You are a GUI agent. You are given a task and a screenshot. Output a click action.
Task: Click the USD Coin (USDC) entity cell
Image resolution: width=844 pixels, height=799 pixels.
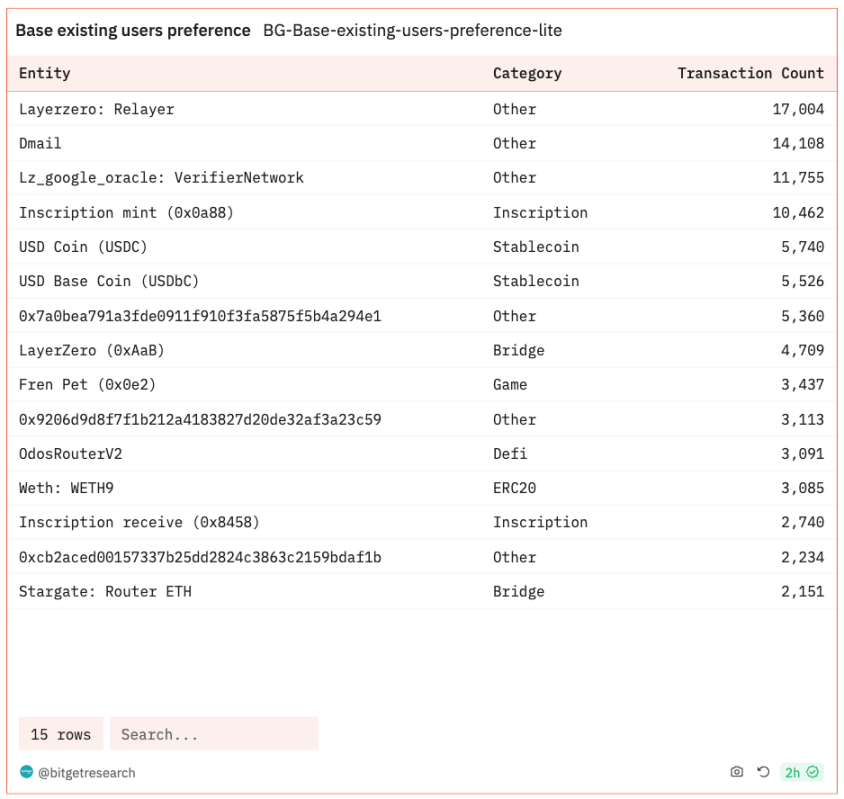81,247
